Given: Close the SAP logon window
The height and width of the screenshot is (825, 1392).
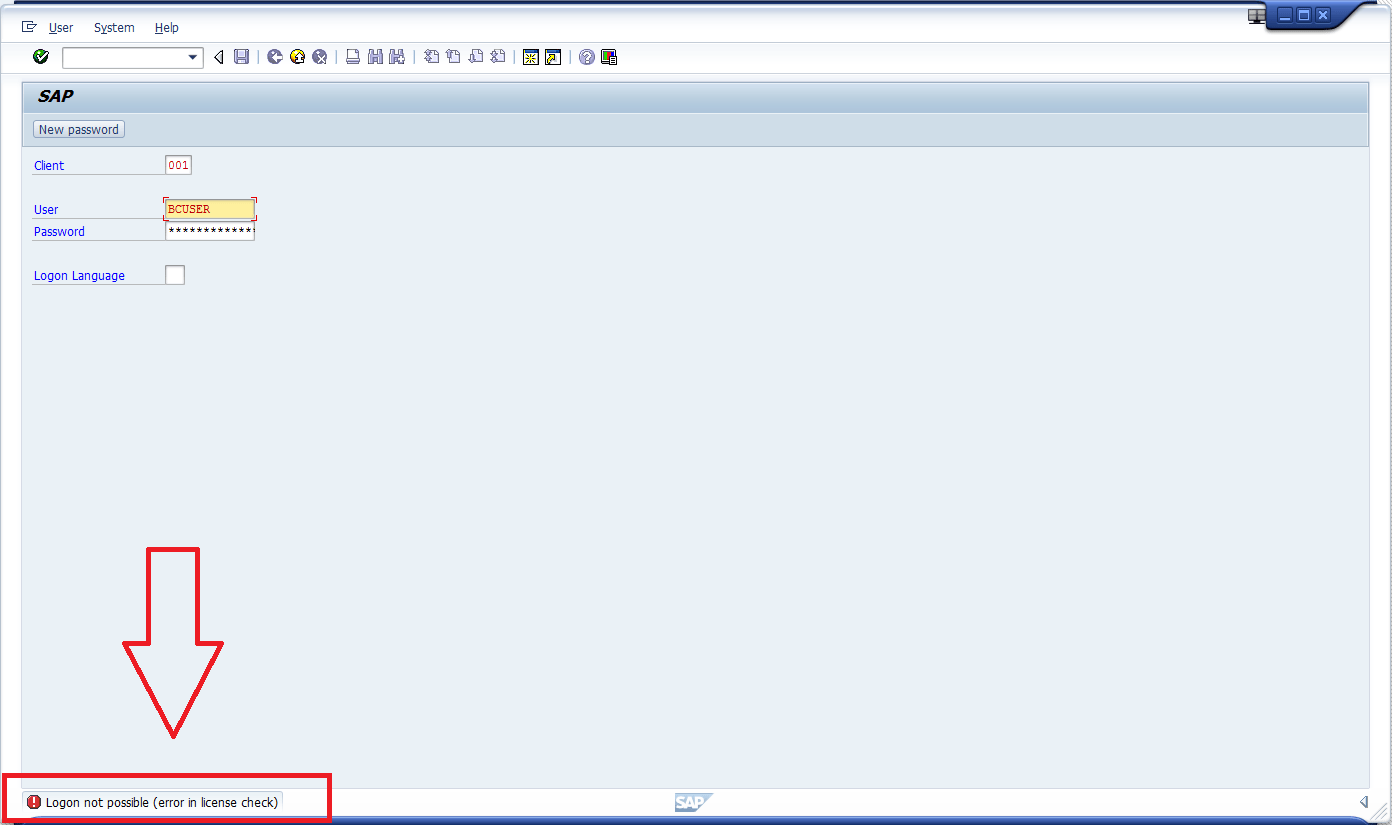Looking at the screenshot, I should coord(1323,15).
